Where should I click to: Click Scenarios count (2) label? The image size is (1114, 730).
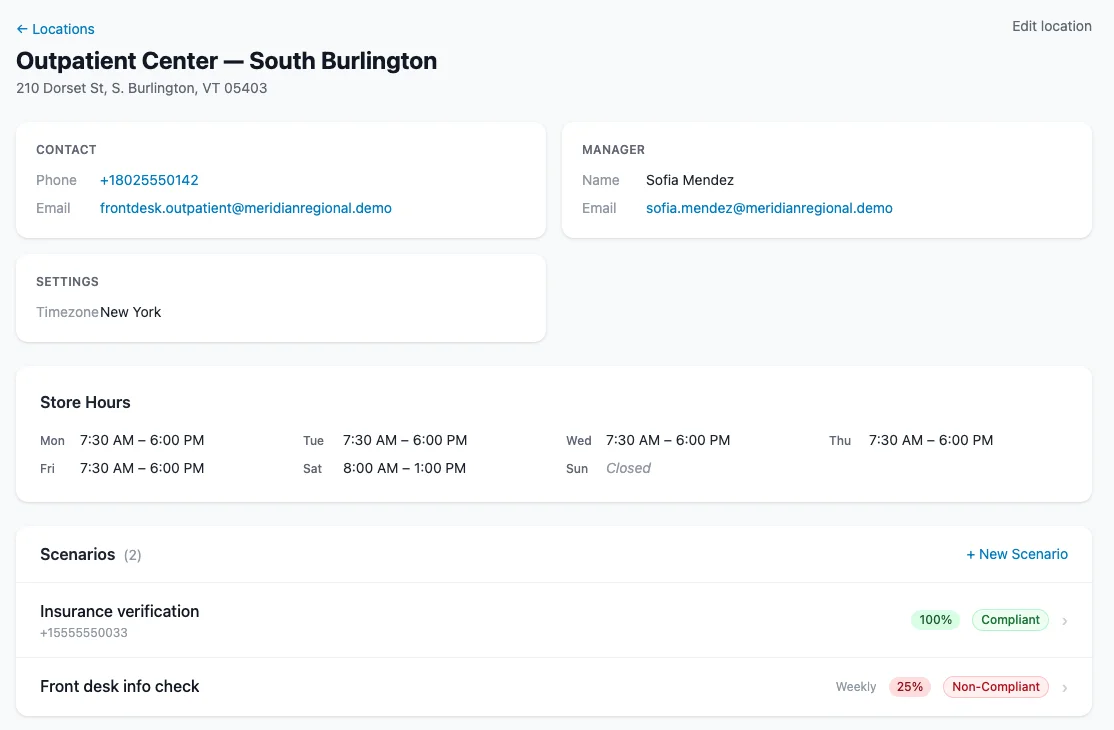click(x=132, y=555)
